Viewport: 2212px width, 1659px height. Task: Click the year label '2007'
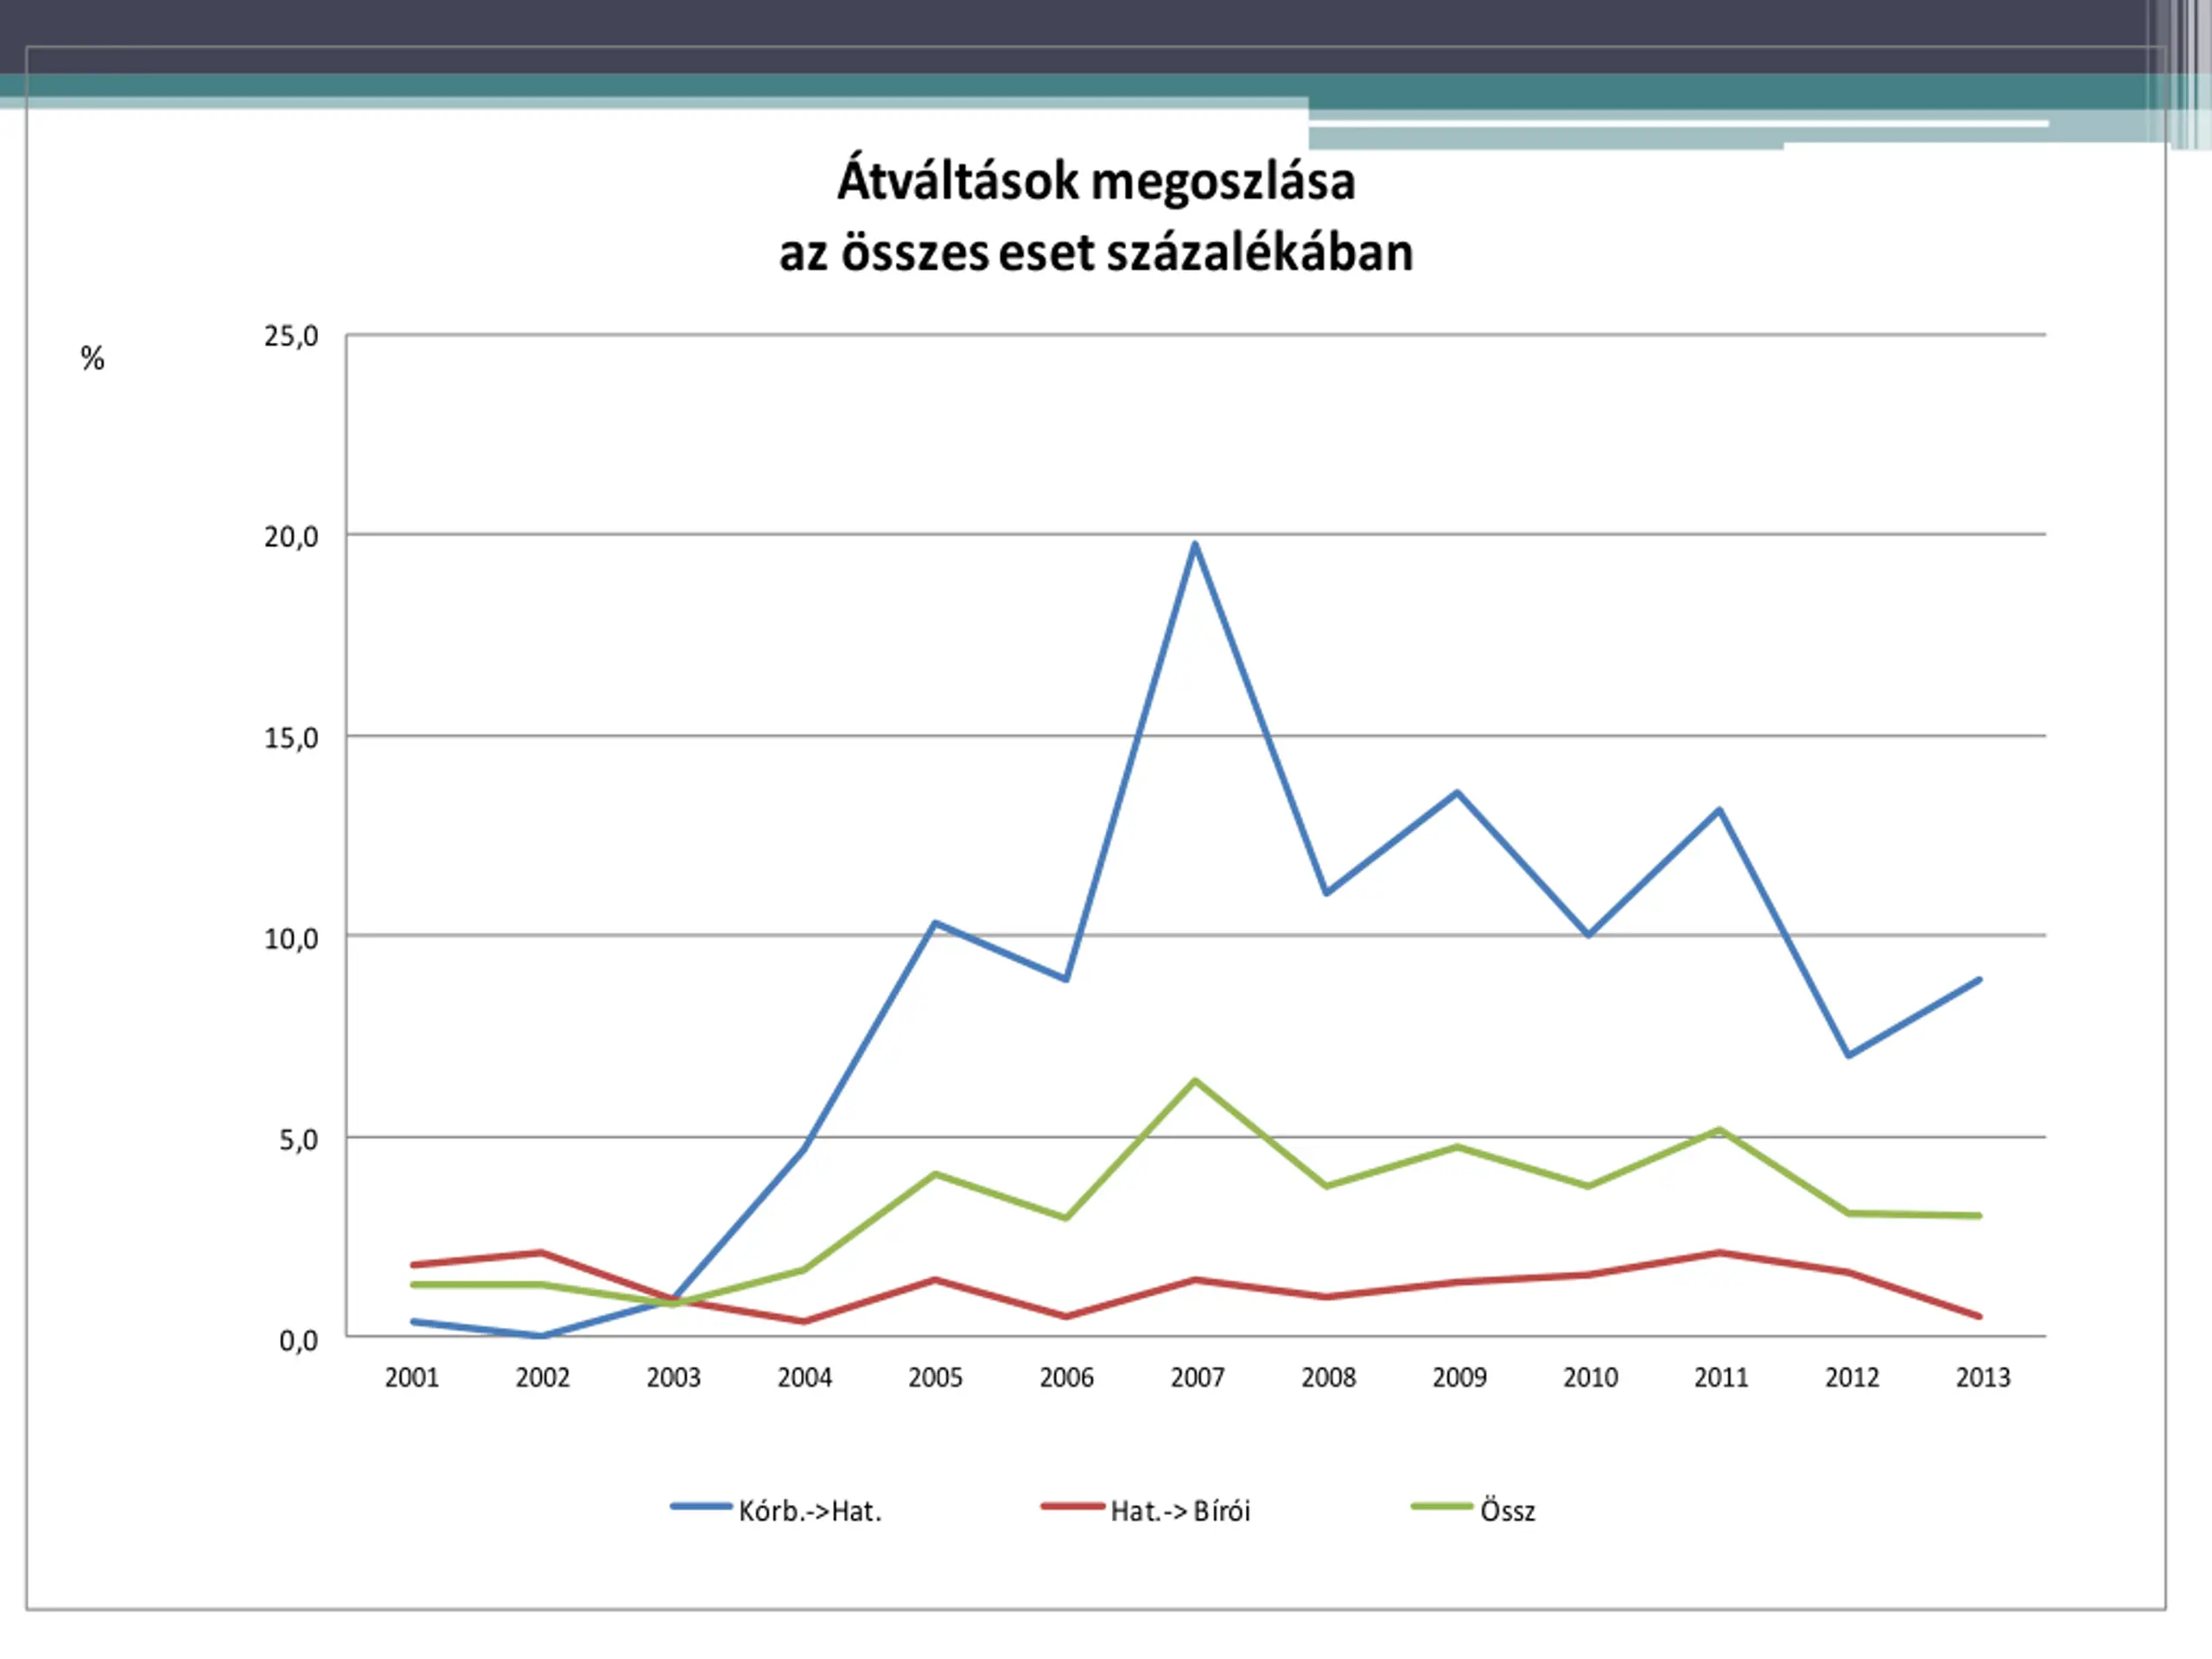point(1197,1378)
